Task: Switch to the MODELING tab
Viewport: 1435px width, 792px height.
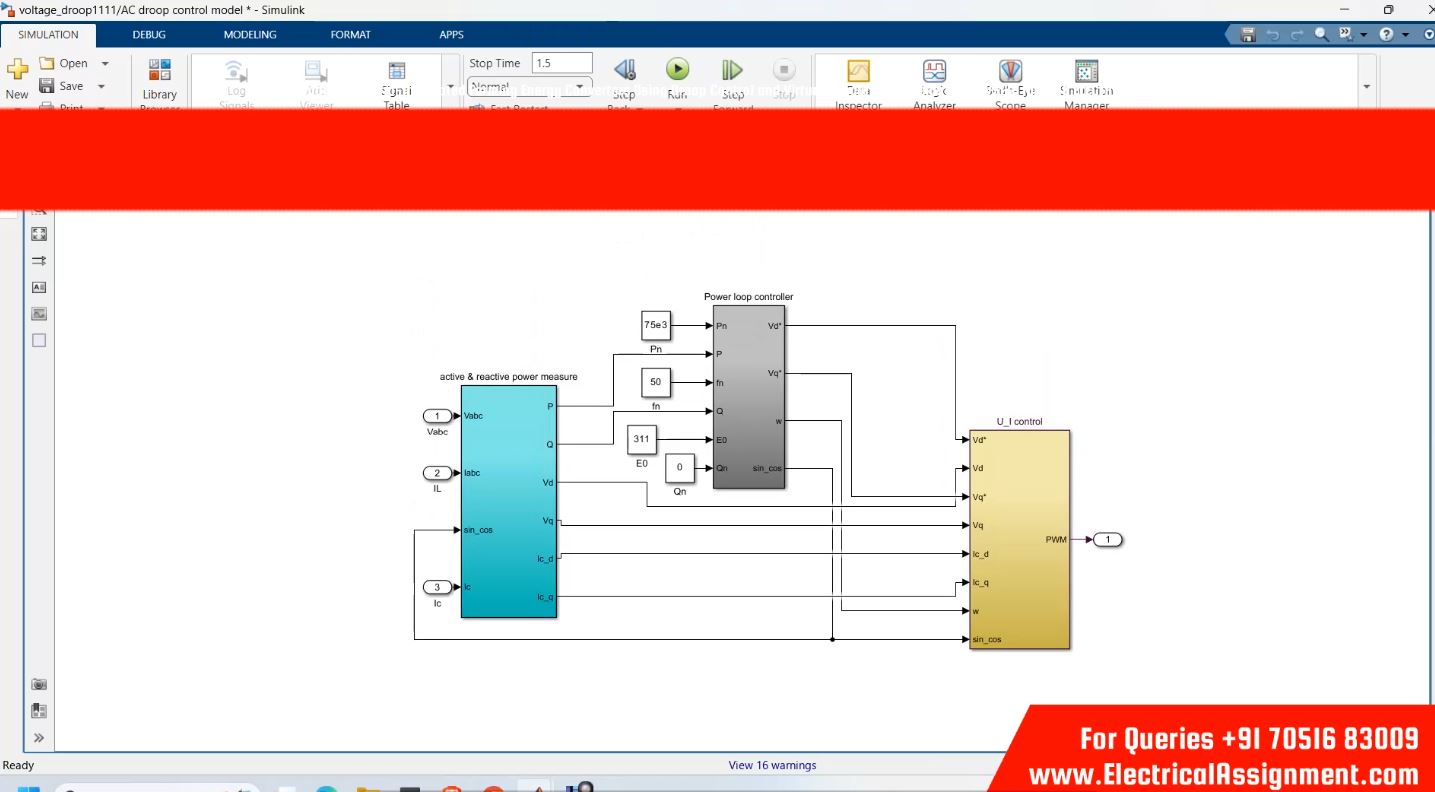Action: [249, 35]
